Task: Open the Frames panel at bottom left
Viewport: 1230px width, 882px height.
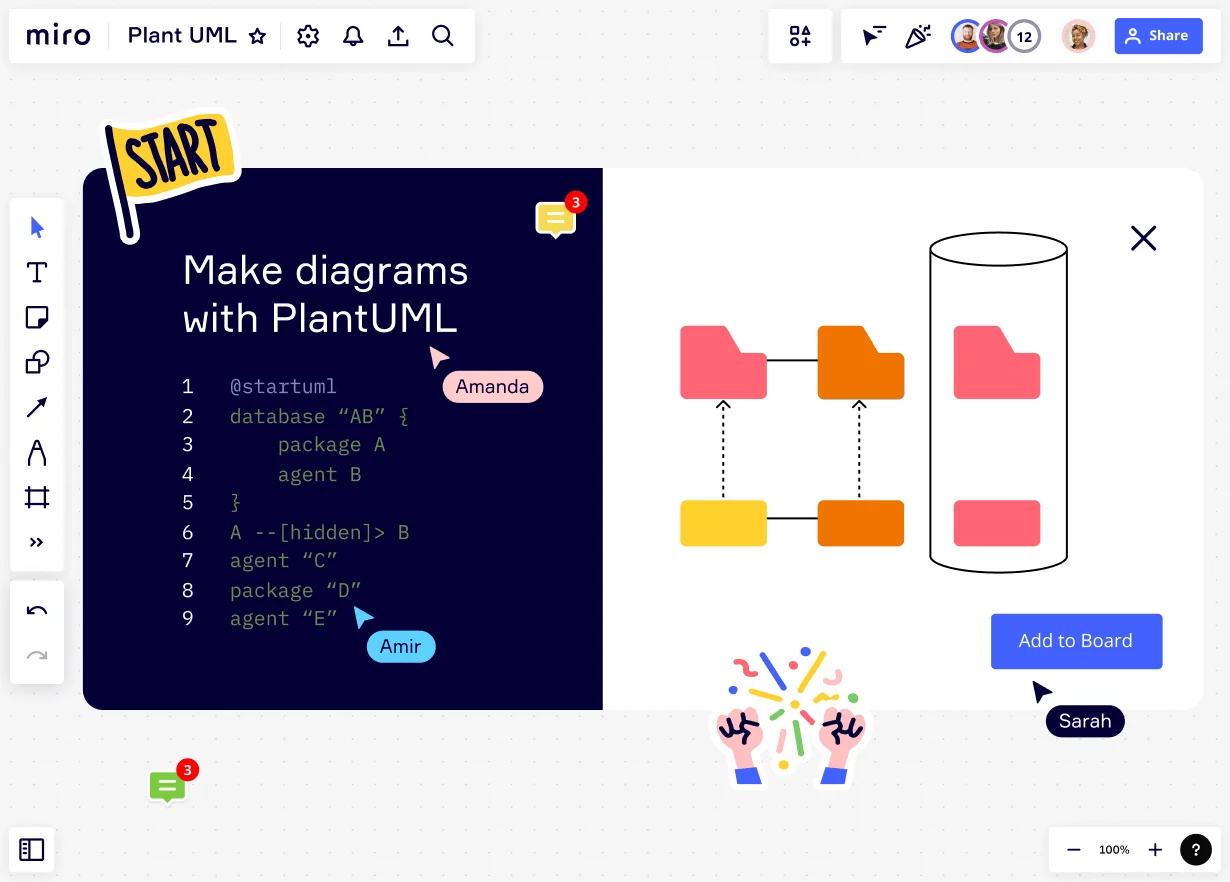Action: point(32,849)
